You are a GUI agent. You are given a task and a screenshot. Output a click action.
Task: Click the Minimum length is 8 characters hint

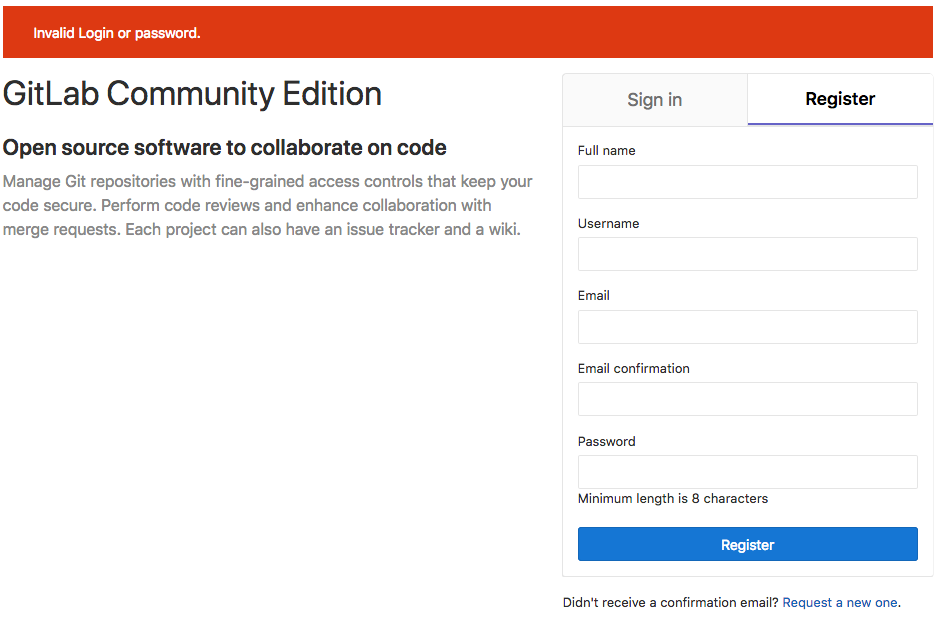673,499
